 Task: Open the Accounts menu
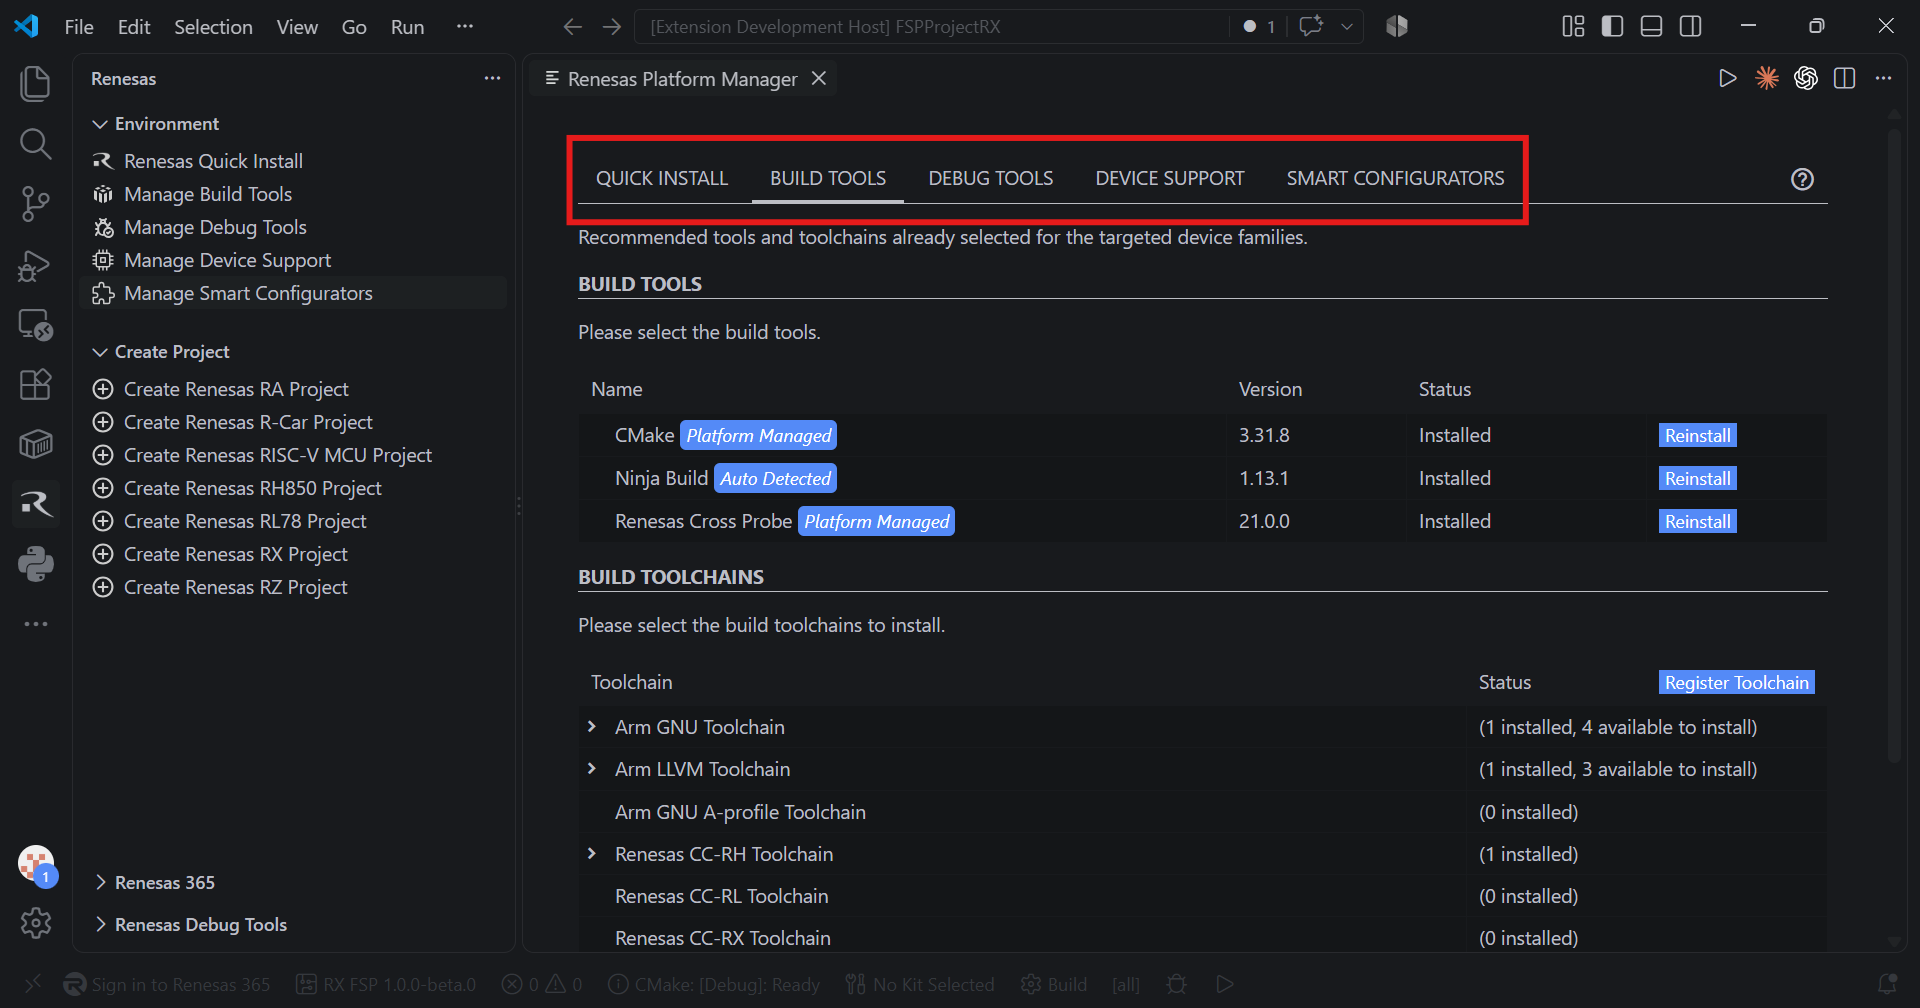click(x=36, y=864)
